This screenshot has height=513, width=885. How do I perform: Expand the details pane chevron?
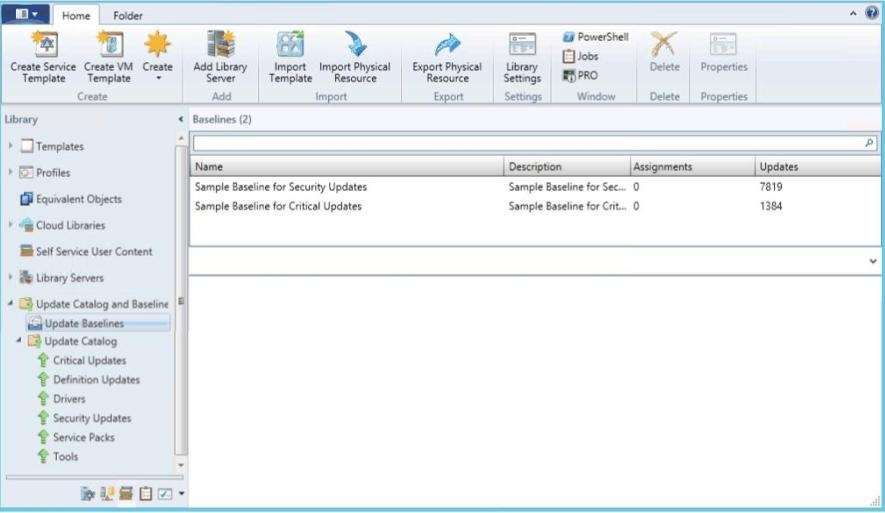pos(873,261)
